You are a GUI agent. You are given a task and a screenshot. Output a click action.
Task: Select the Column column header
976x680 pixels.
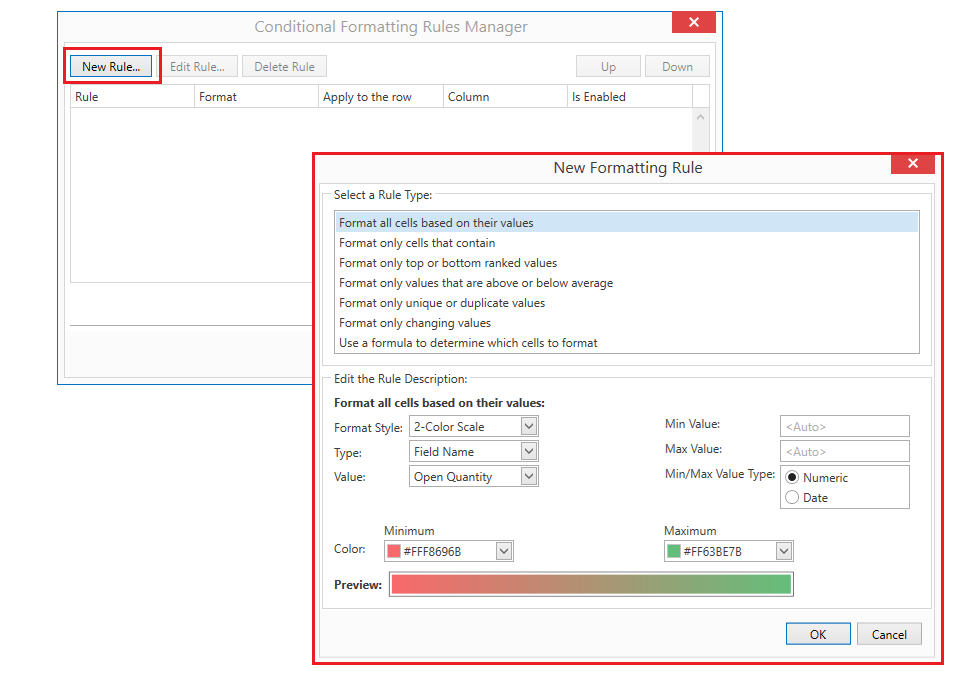(505, 97)
